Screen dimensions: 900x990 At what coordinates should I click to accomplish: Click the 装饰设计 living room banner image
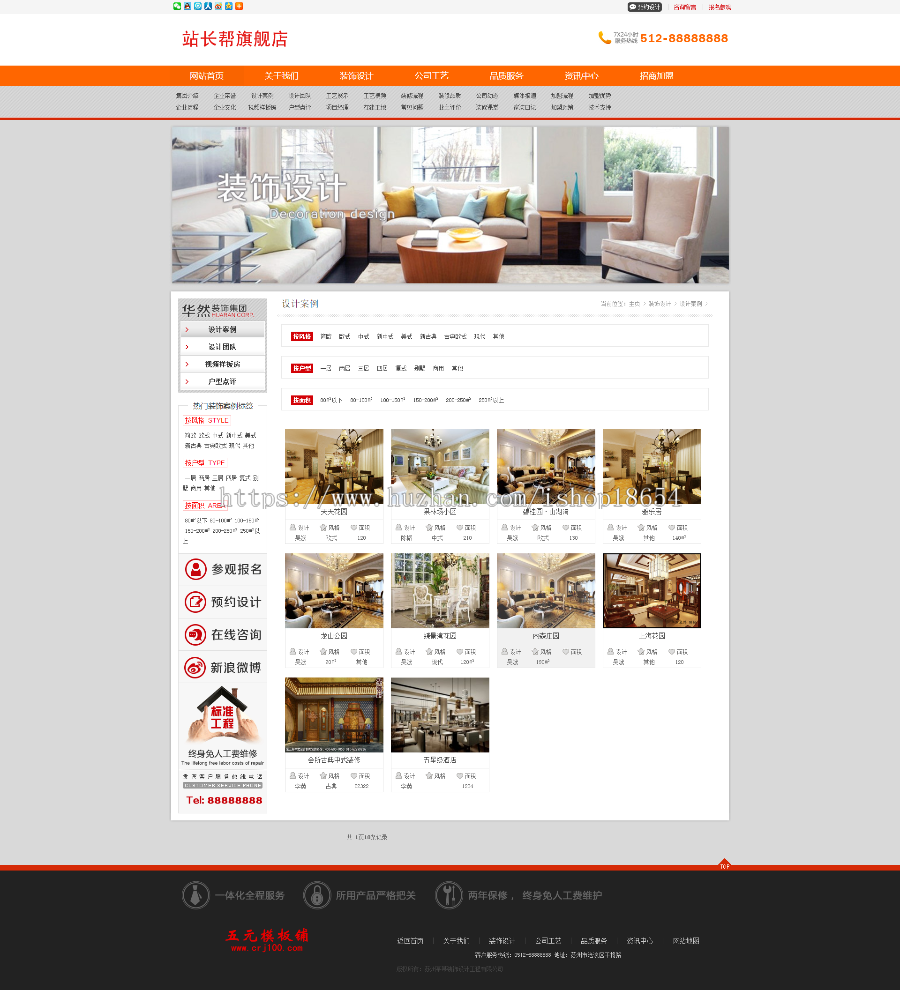(450, 205)
